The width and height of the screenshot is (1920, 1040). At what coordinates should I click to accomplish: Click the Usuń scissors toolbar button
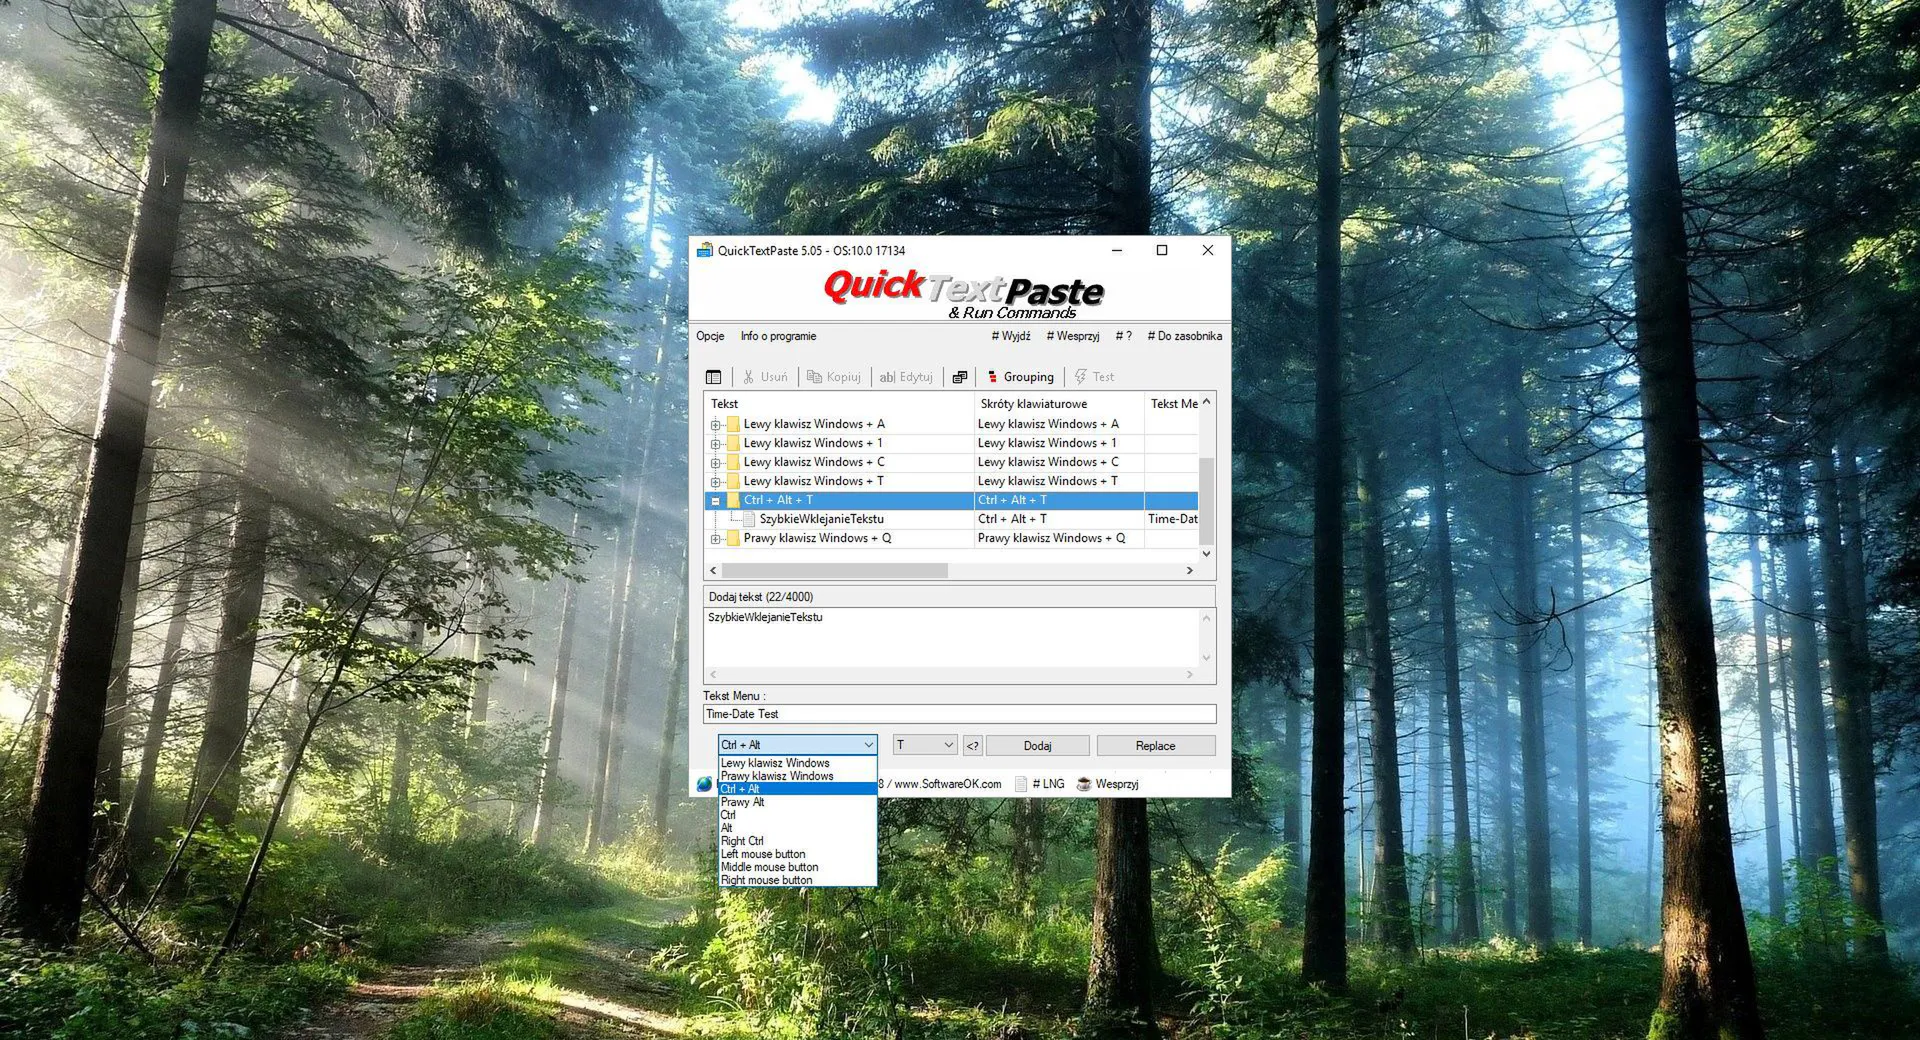(765, 377)
